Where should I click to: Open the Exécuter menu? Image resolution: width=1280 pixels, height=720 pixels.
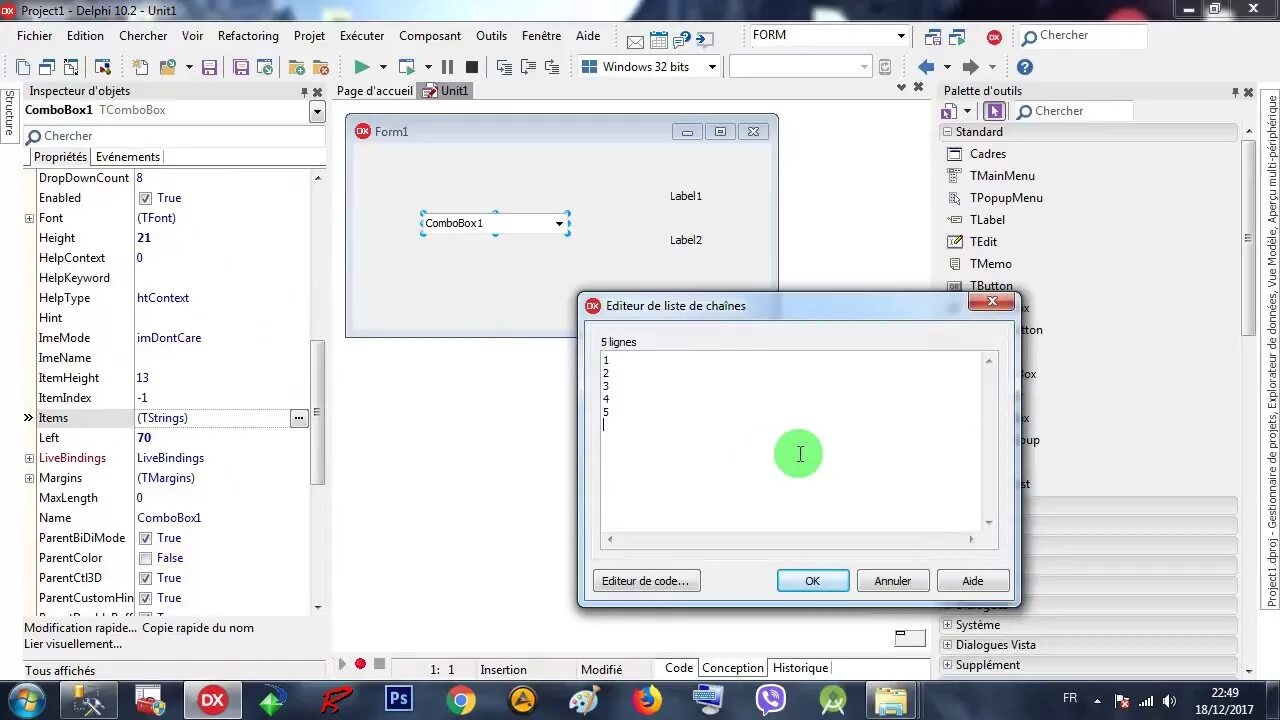362,36
